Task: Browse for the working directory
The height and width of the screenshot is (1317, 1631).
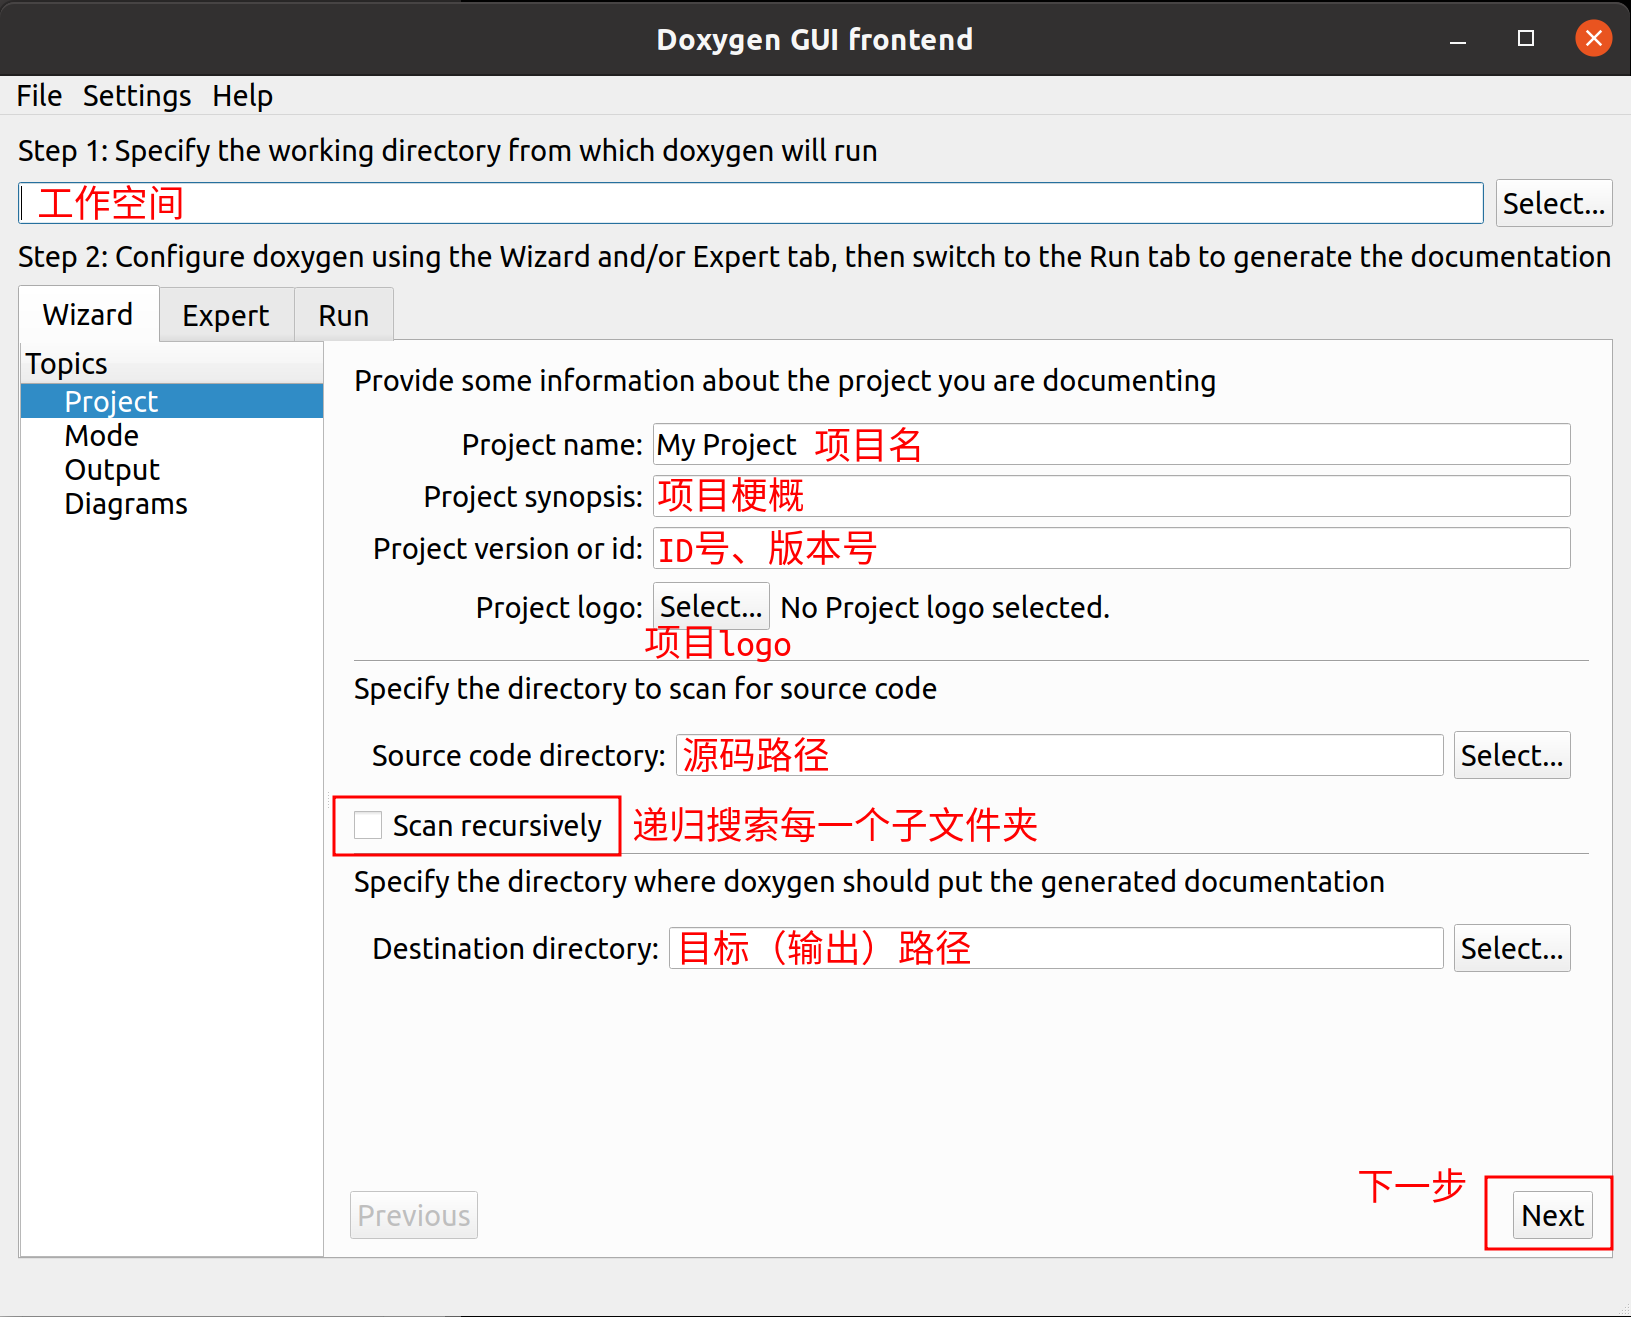Action: pyautogui.click(x=1553, y=202)
